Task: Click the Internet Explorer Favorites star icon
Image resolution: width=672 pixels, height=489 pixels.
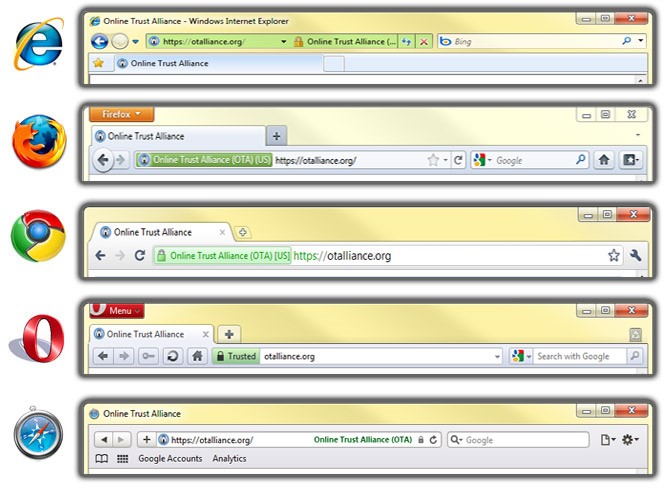Action: point(99,63)
